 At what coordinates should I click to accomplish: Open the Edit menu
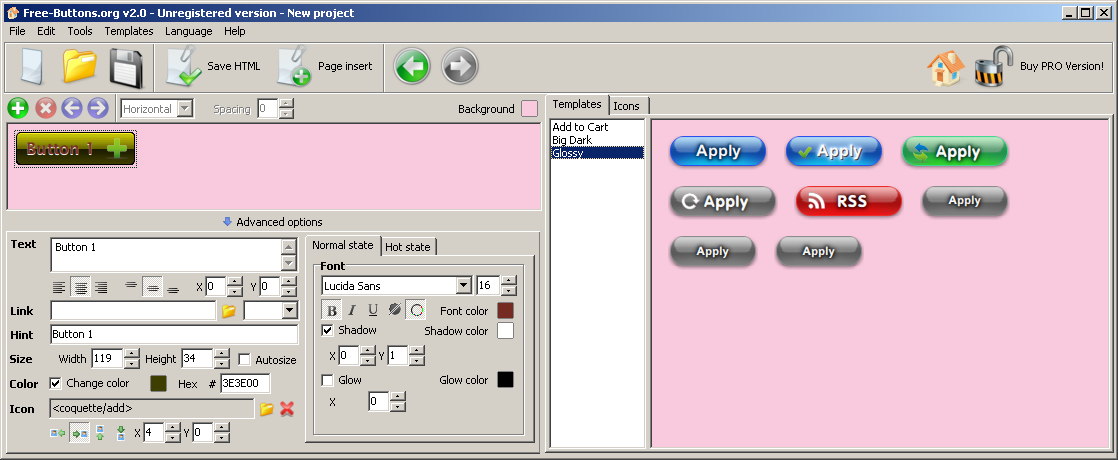coord(46,31)
